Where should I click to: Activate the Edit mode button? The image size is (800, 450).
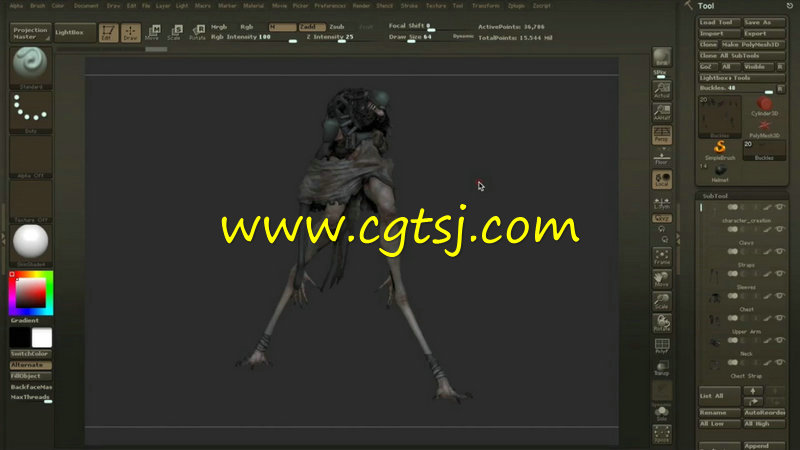108,33
